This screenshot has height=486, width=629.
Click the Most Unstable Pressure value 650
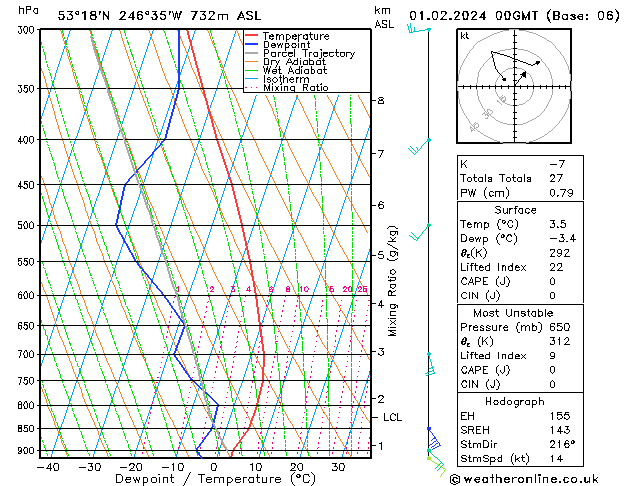tap(560, 327)
